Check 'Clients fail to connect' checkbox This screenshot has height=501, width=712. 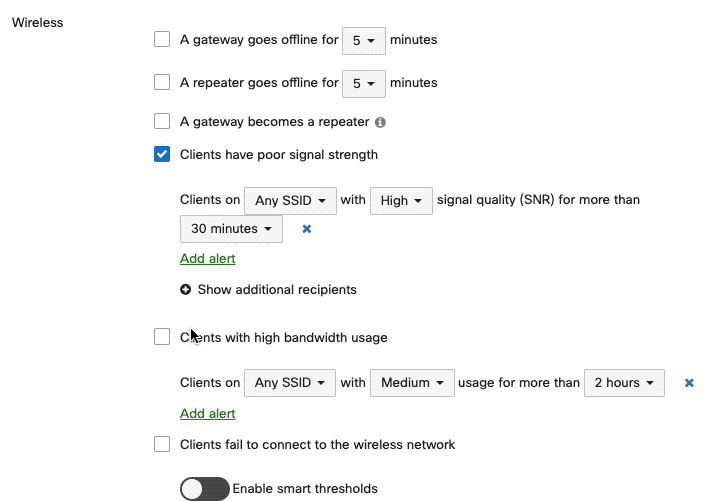162,444
